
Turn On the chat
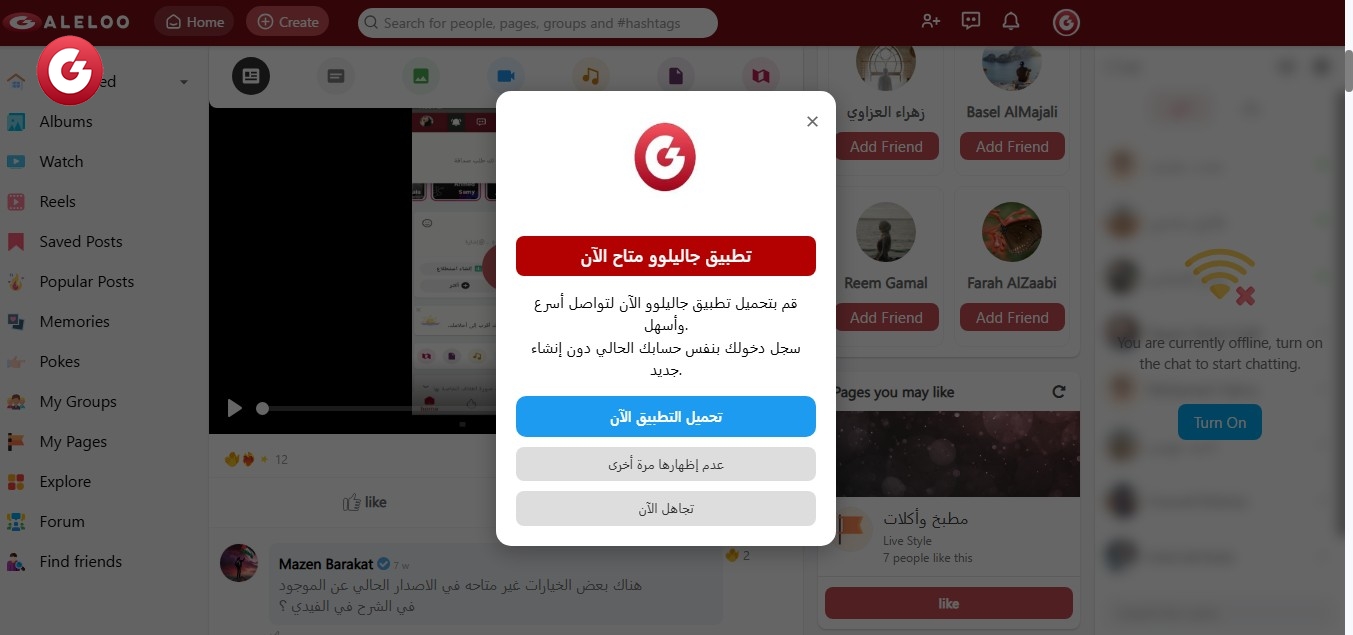coord(1220,422)
